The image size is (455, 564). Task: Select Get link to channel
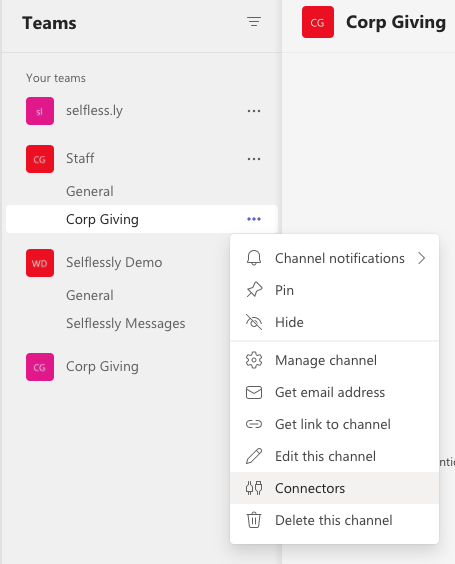[x=335, y=424]
